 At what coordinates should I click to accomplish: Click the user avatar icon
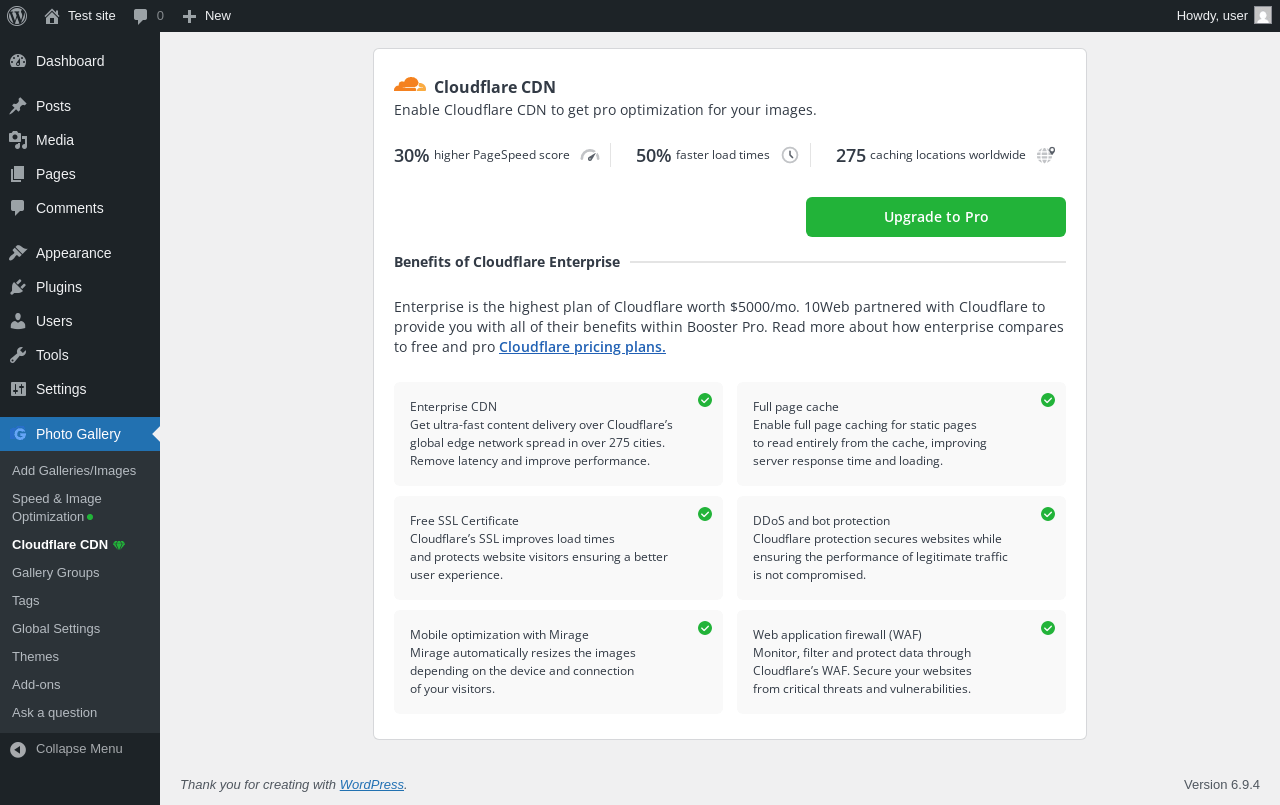tap(1263, 15)
